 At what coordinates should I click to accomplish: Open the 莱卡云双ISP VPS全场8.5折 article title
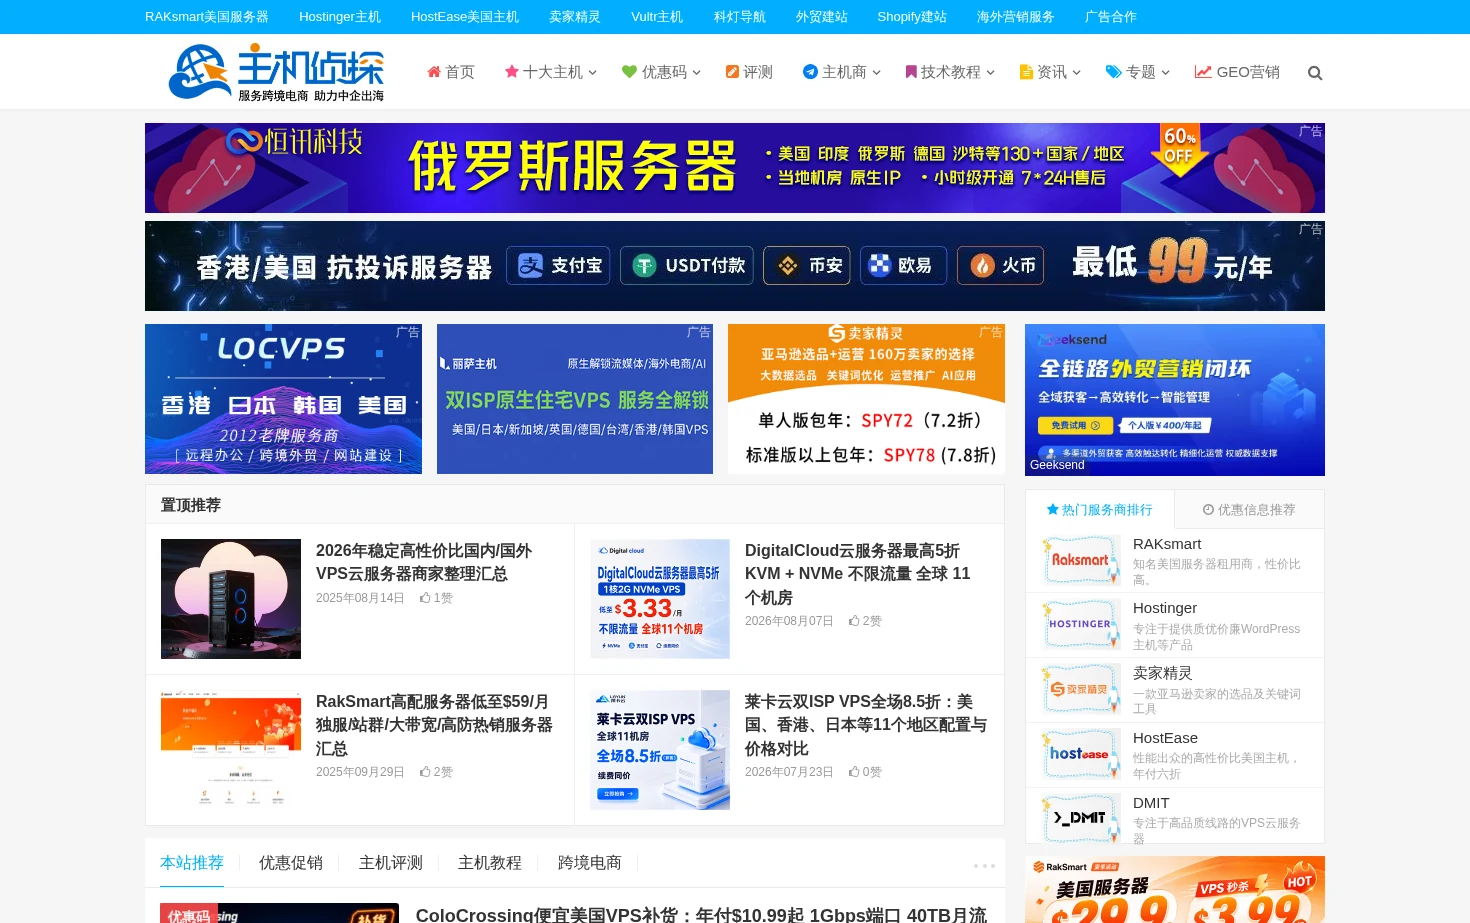pyautogui.click(x=866, y=725)
